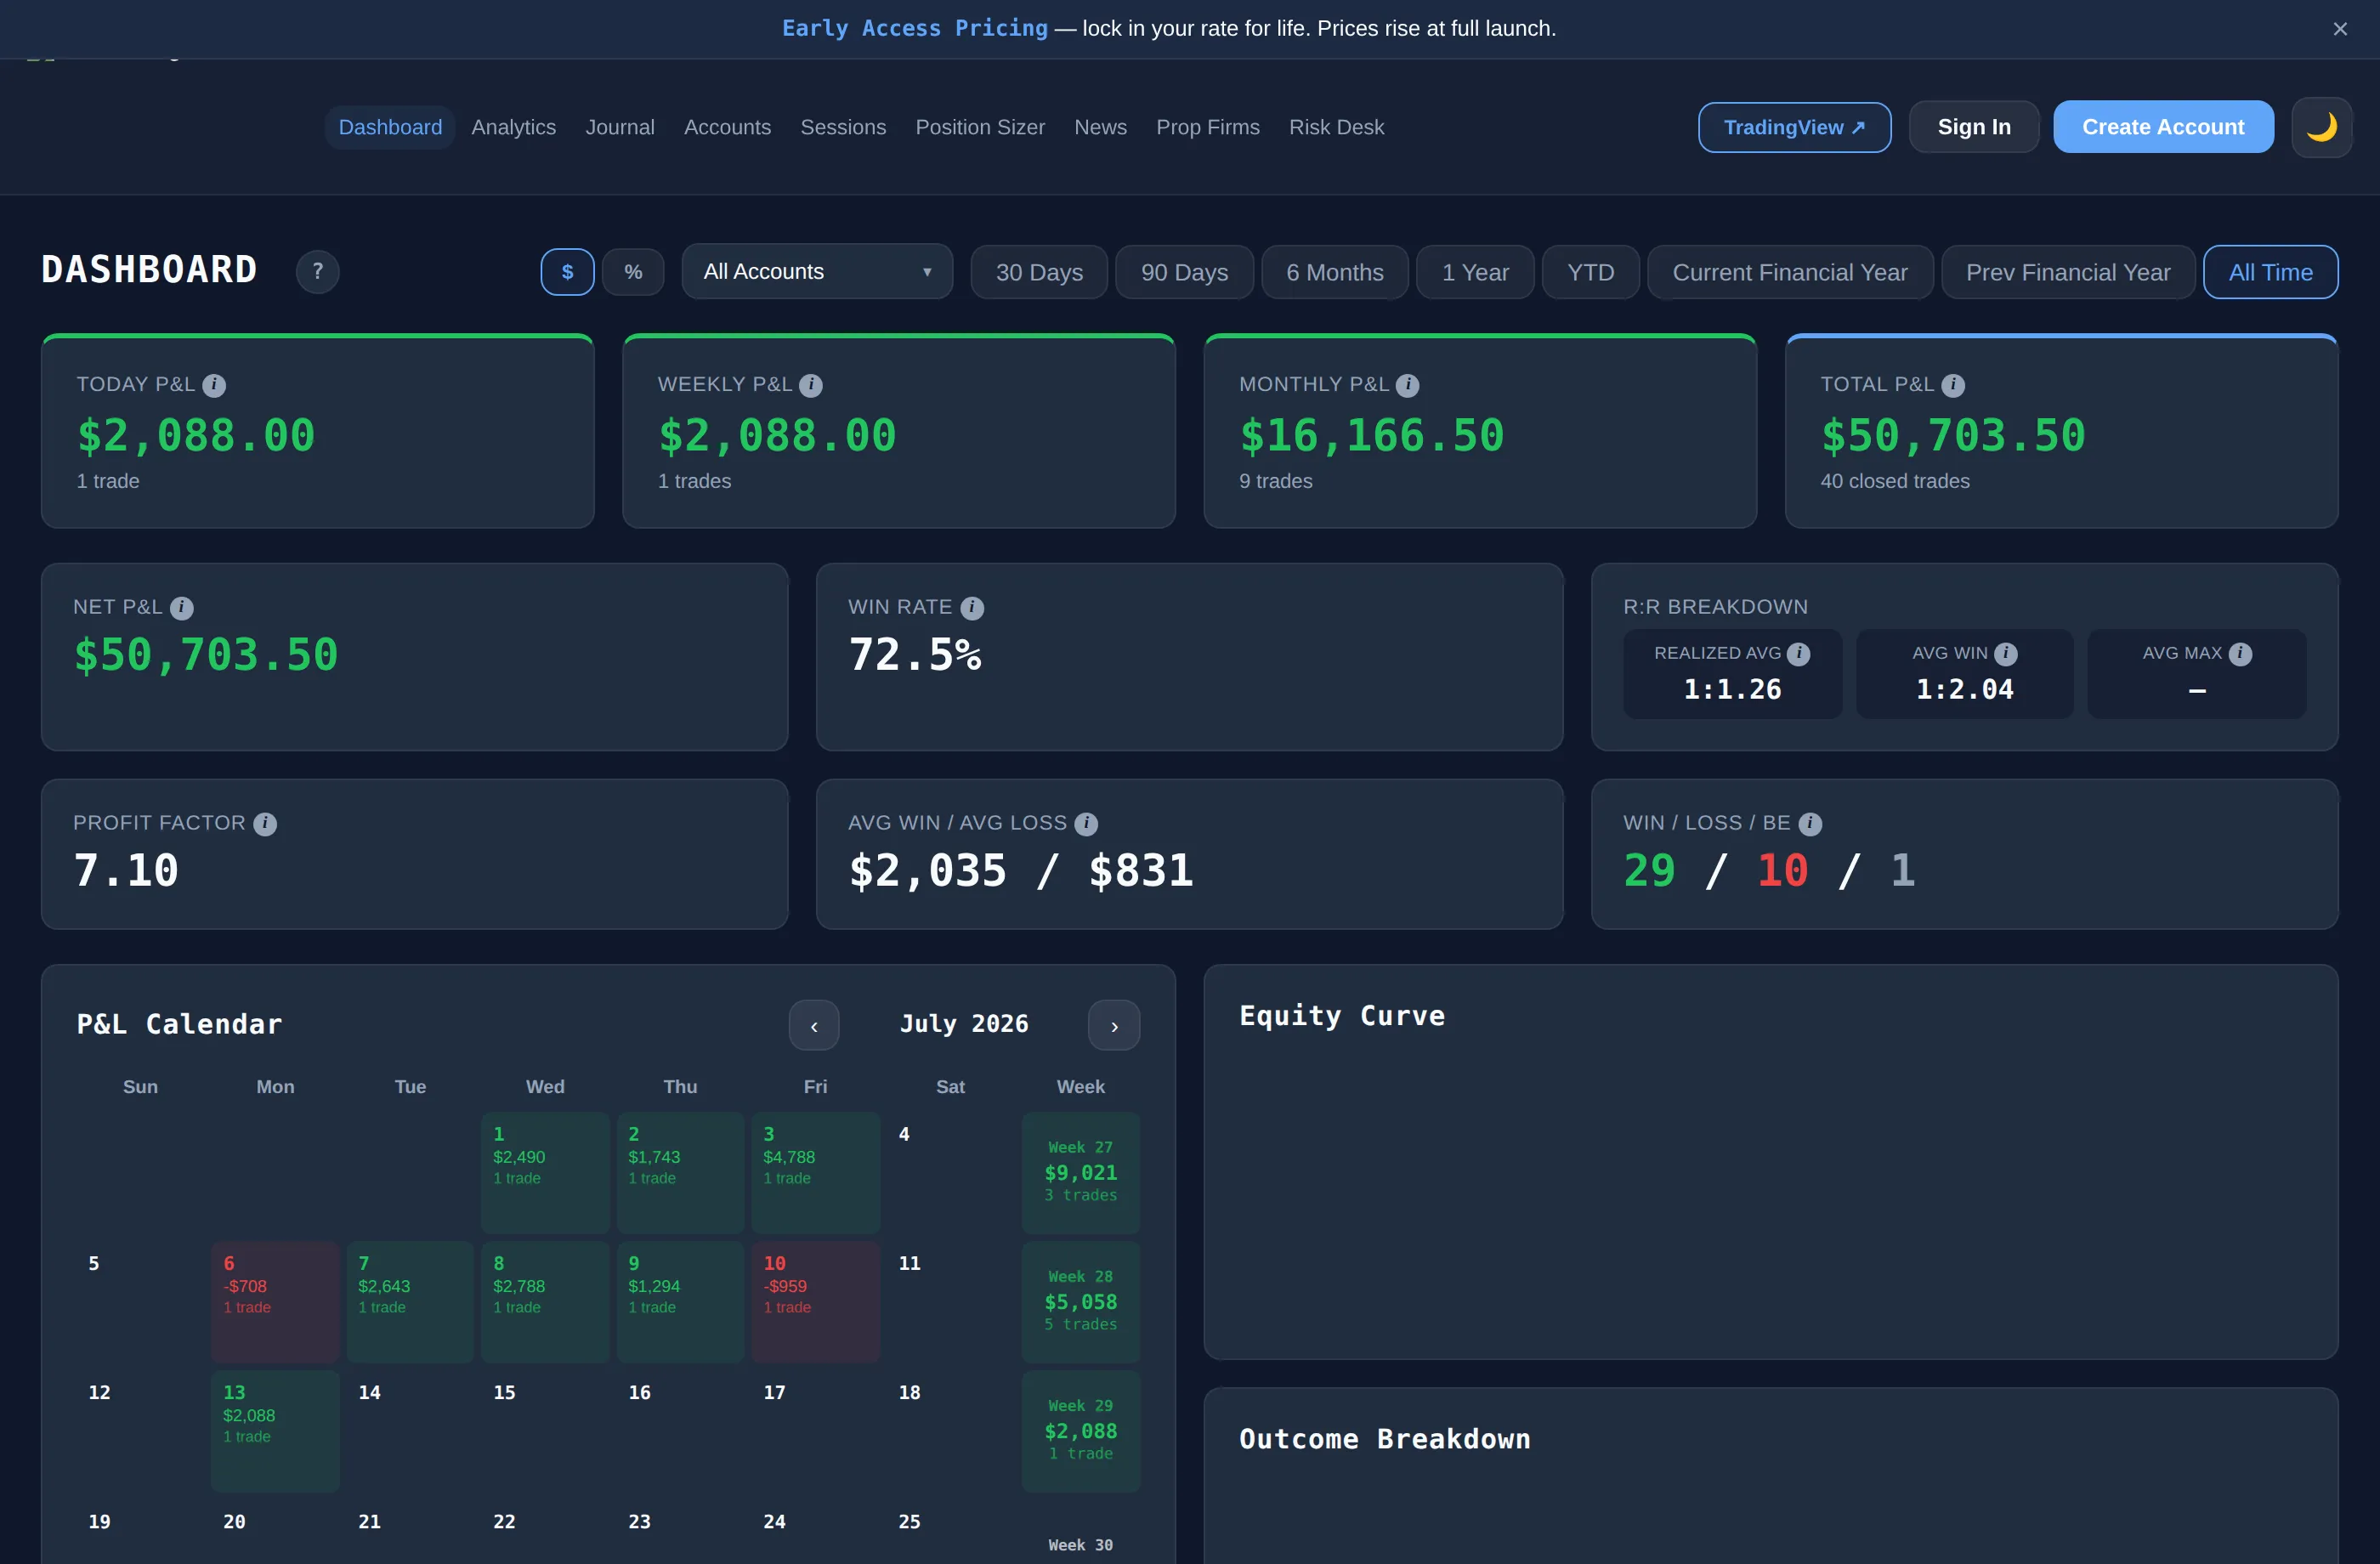Screen dimensions: 2380x1564
Task: Open the All Accounts dropdown
Action: [x=817, y=271]
